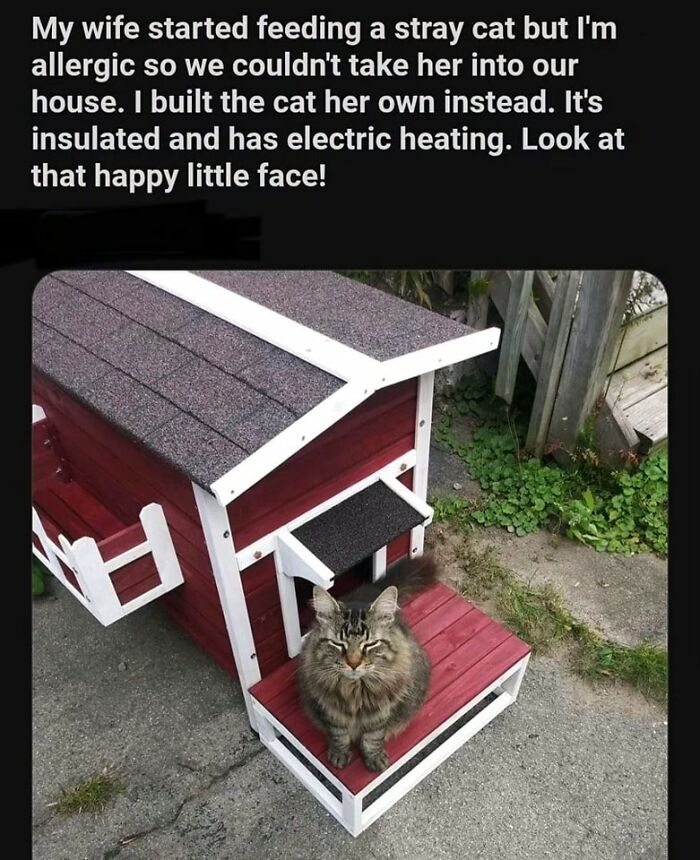Select the post text about the stray cat
This screenshot has width=700, height=860.
328,102
